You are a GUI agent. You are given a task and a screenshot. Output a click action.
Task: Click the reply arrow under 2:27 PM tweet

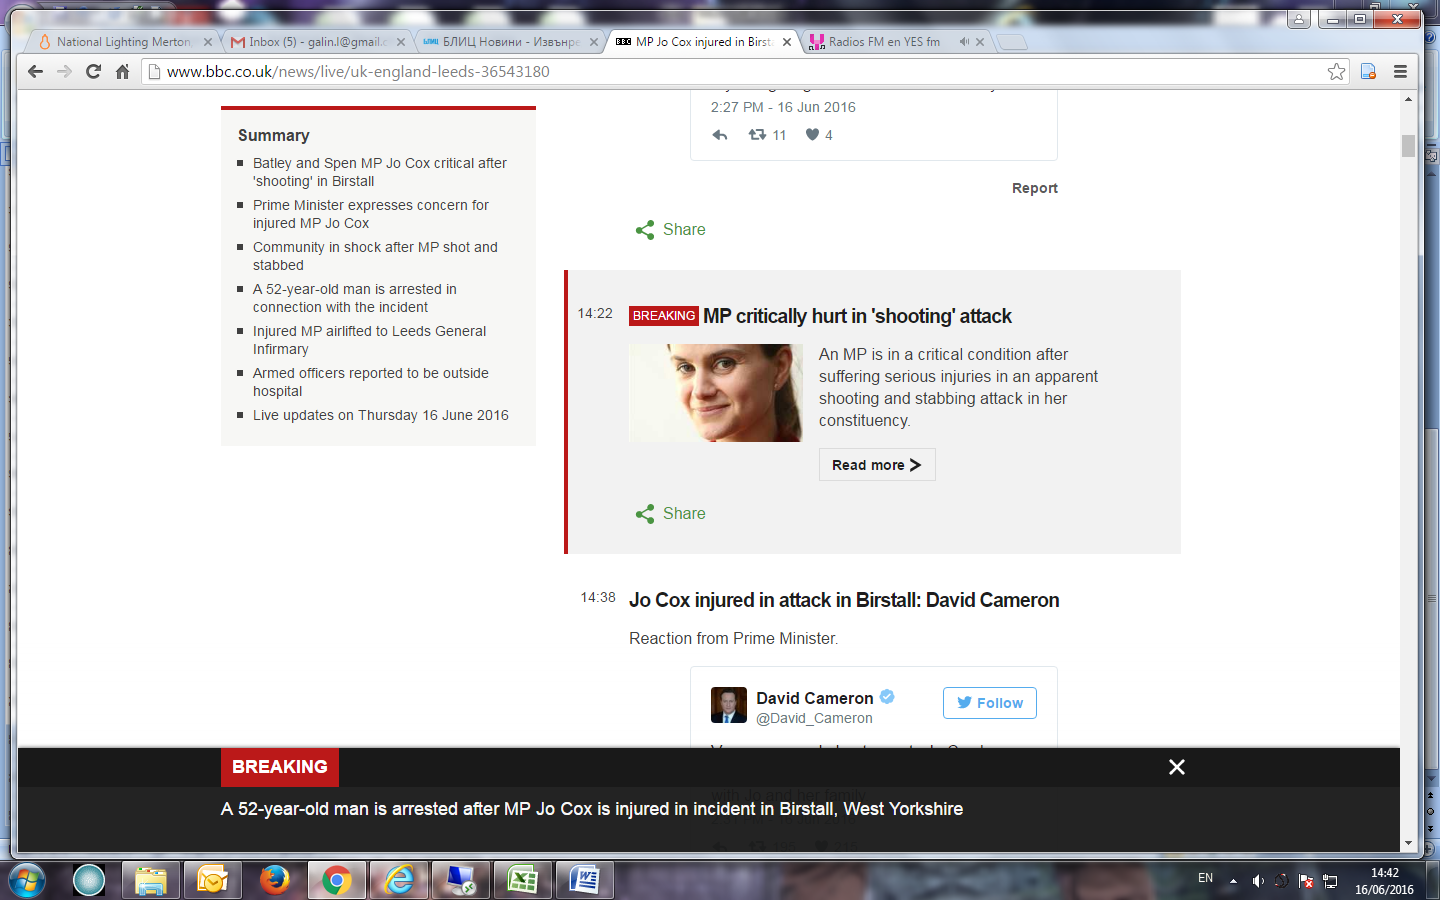pos(720,135)
